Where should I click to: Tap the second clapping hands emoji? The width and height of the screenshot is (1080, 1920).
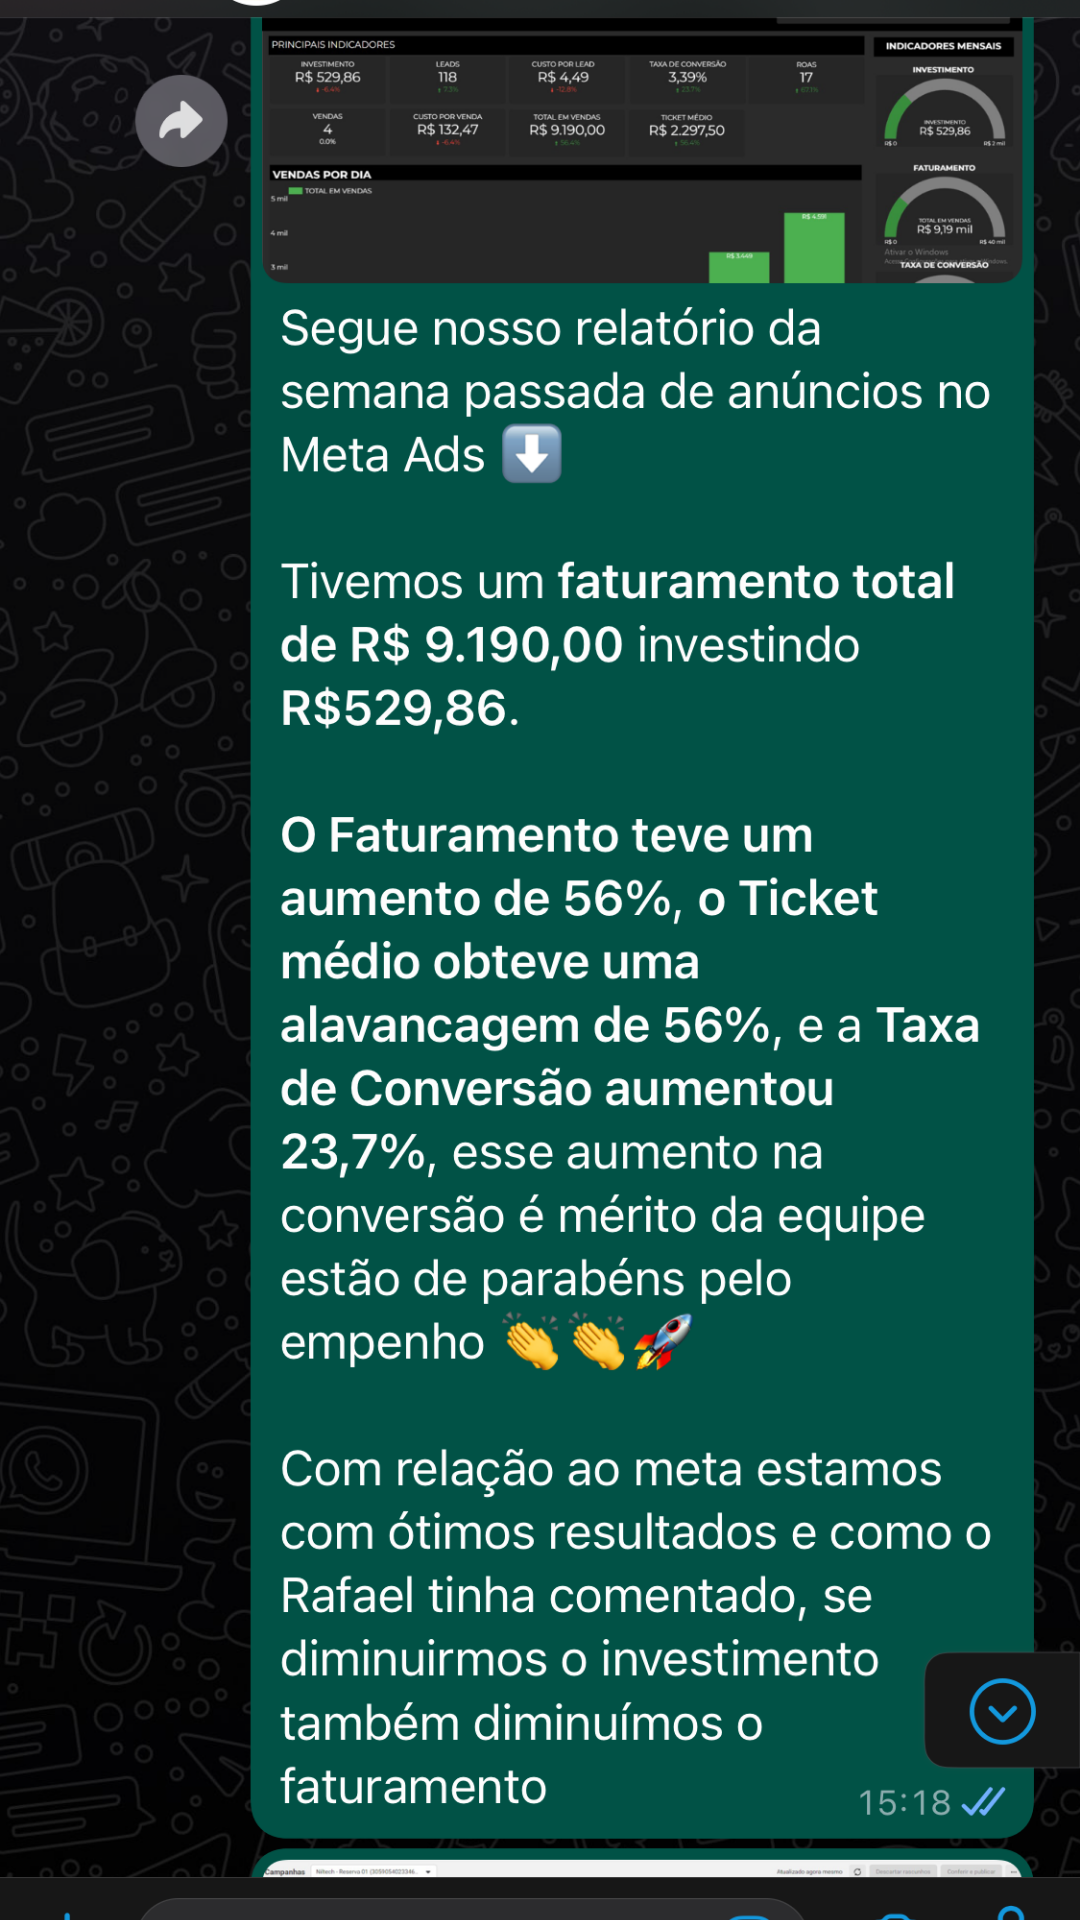click(598, 1342)
